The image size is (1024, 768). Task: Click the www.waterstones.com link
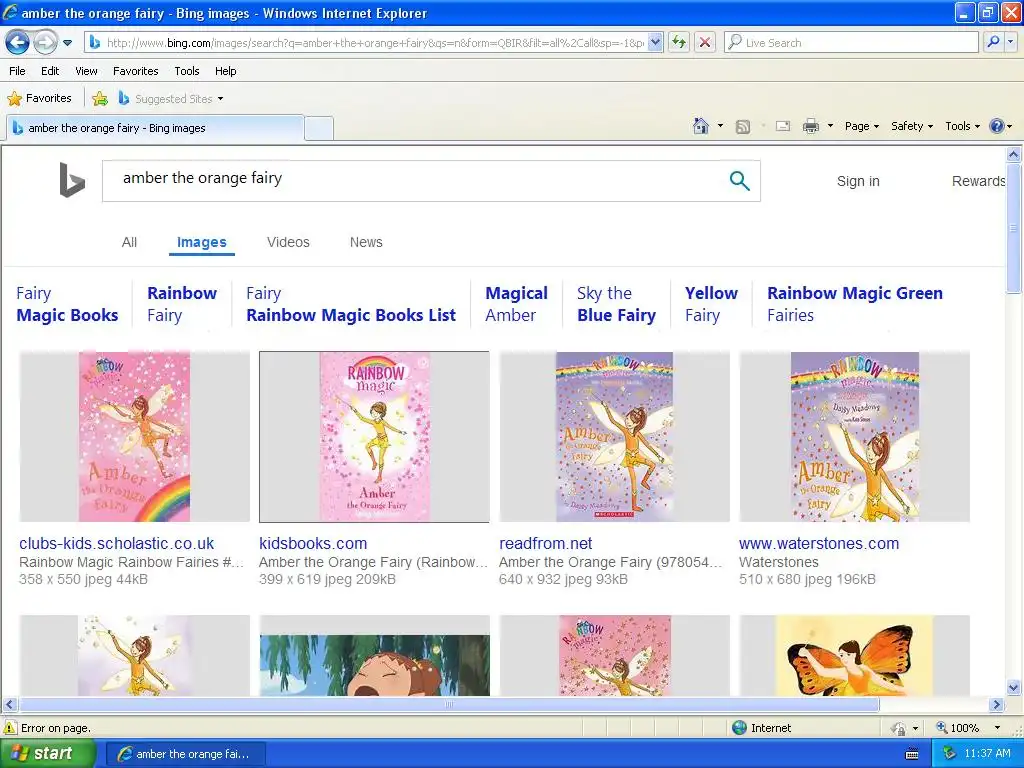click(x=819, y=543)
